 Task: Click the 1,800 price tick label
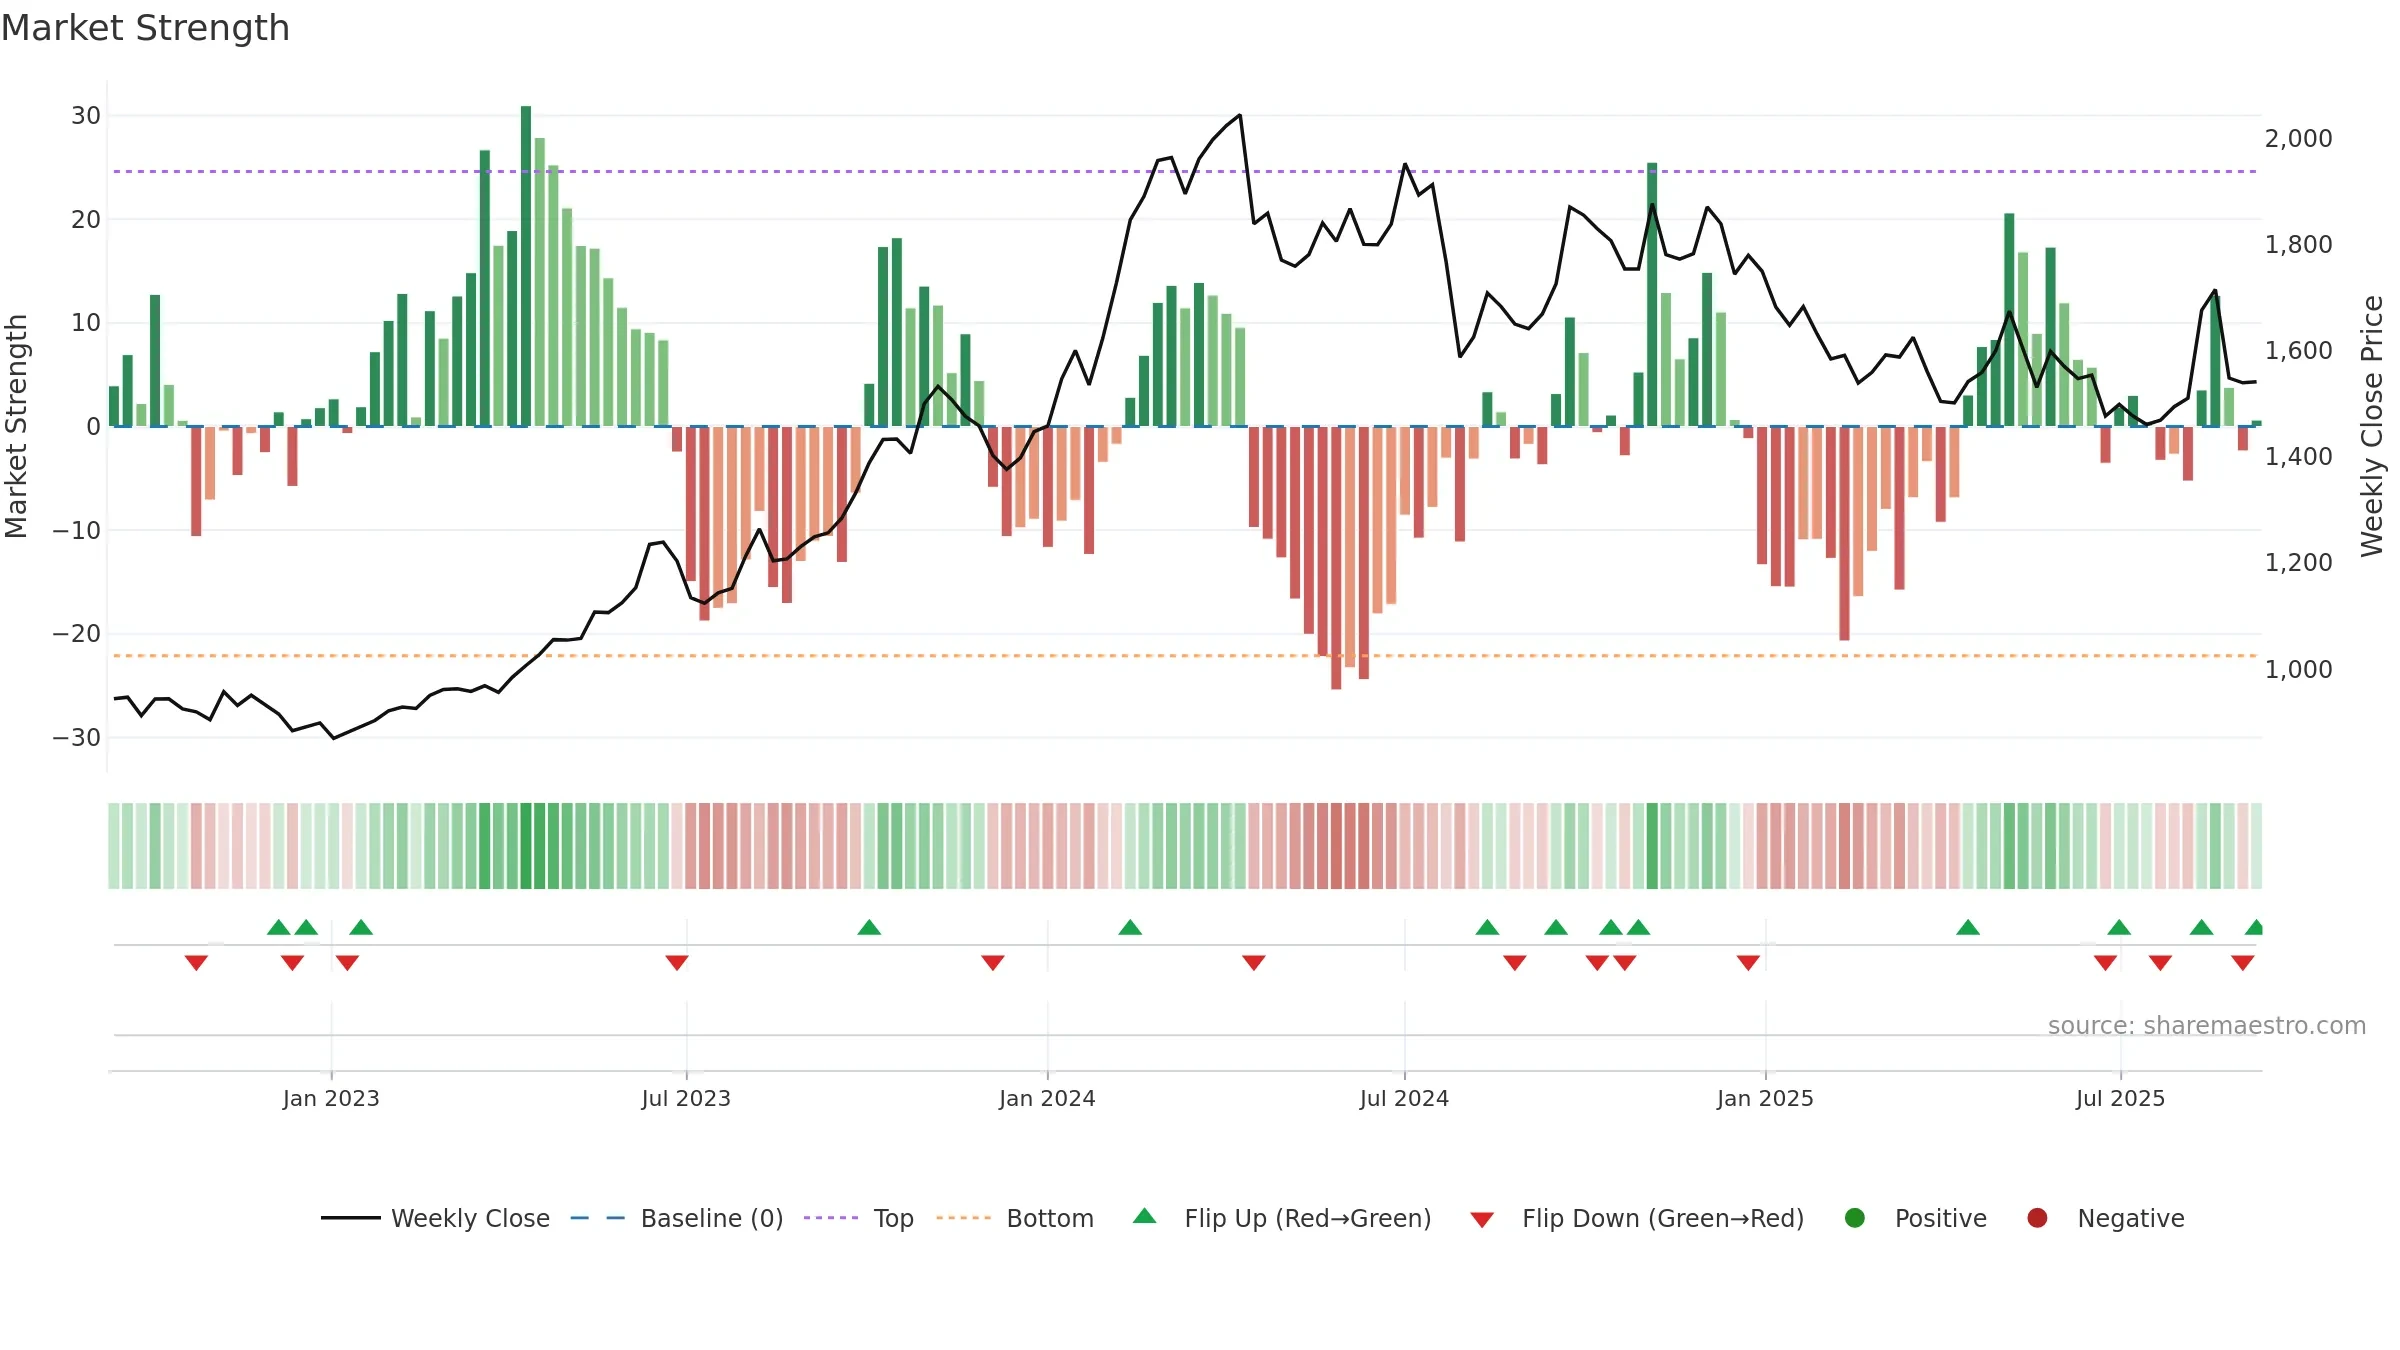(x=2298, y=244)
